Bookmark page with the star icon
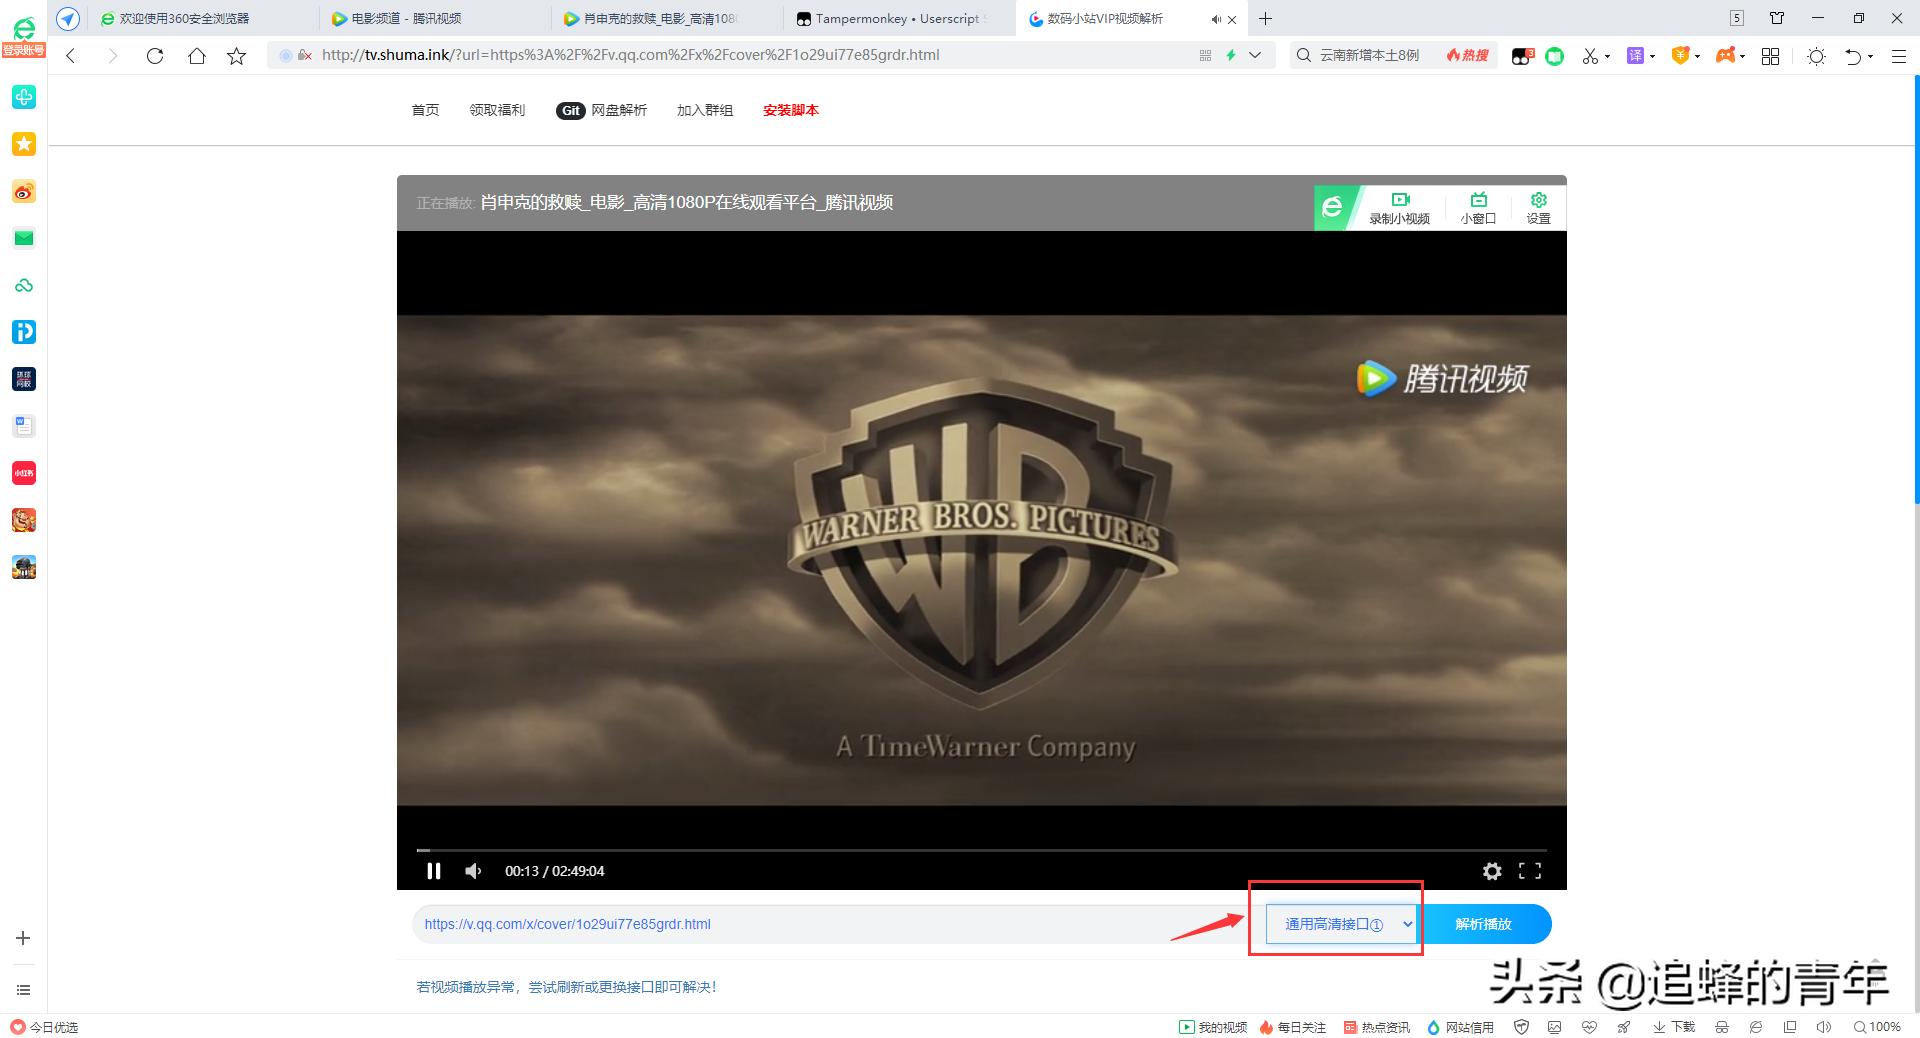 237,56
